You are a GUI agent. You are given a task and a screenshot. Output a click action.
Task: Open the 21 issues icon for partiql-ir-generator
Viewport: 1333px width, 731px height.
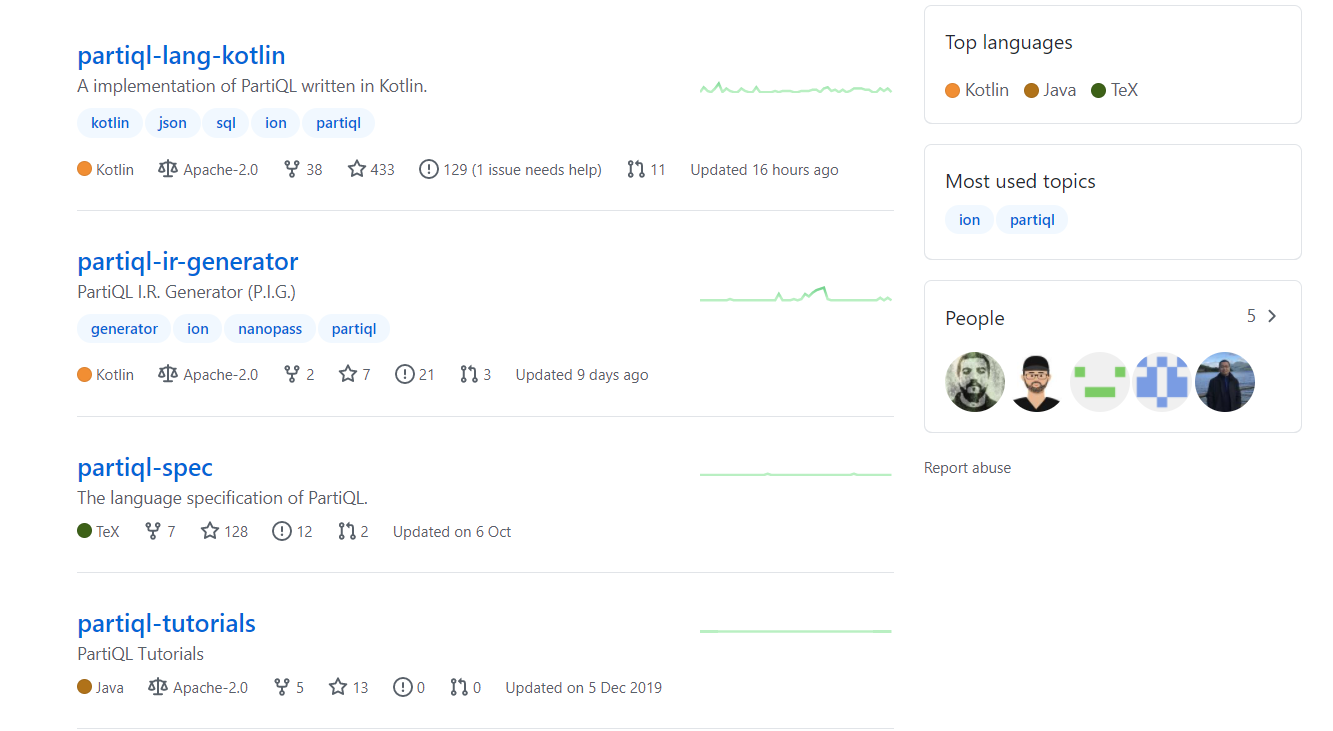click(405, 375)
